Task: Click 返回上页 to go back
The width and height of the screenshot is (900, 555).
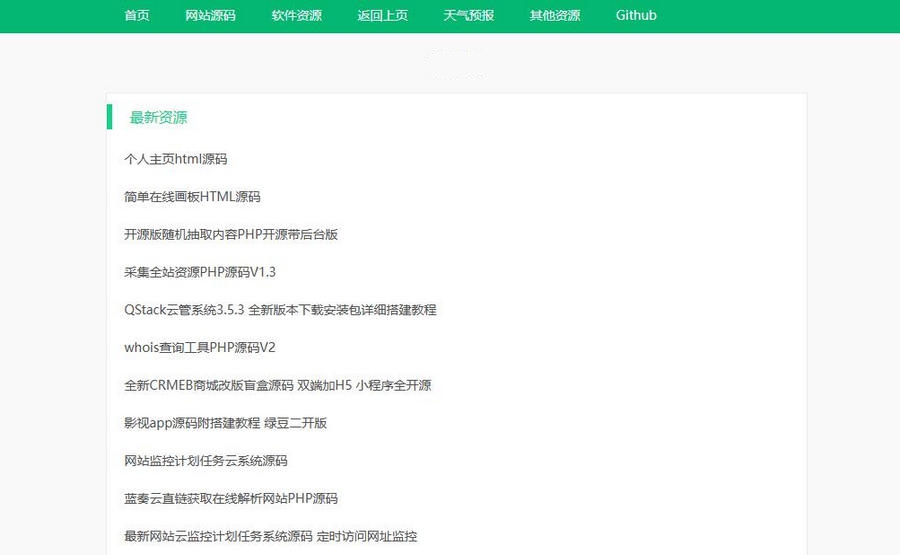Action: [x=382, y=15]
